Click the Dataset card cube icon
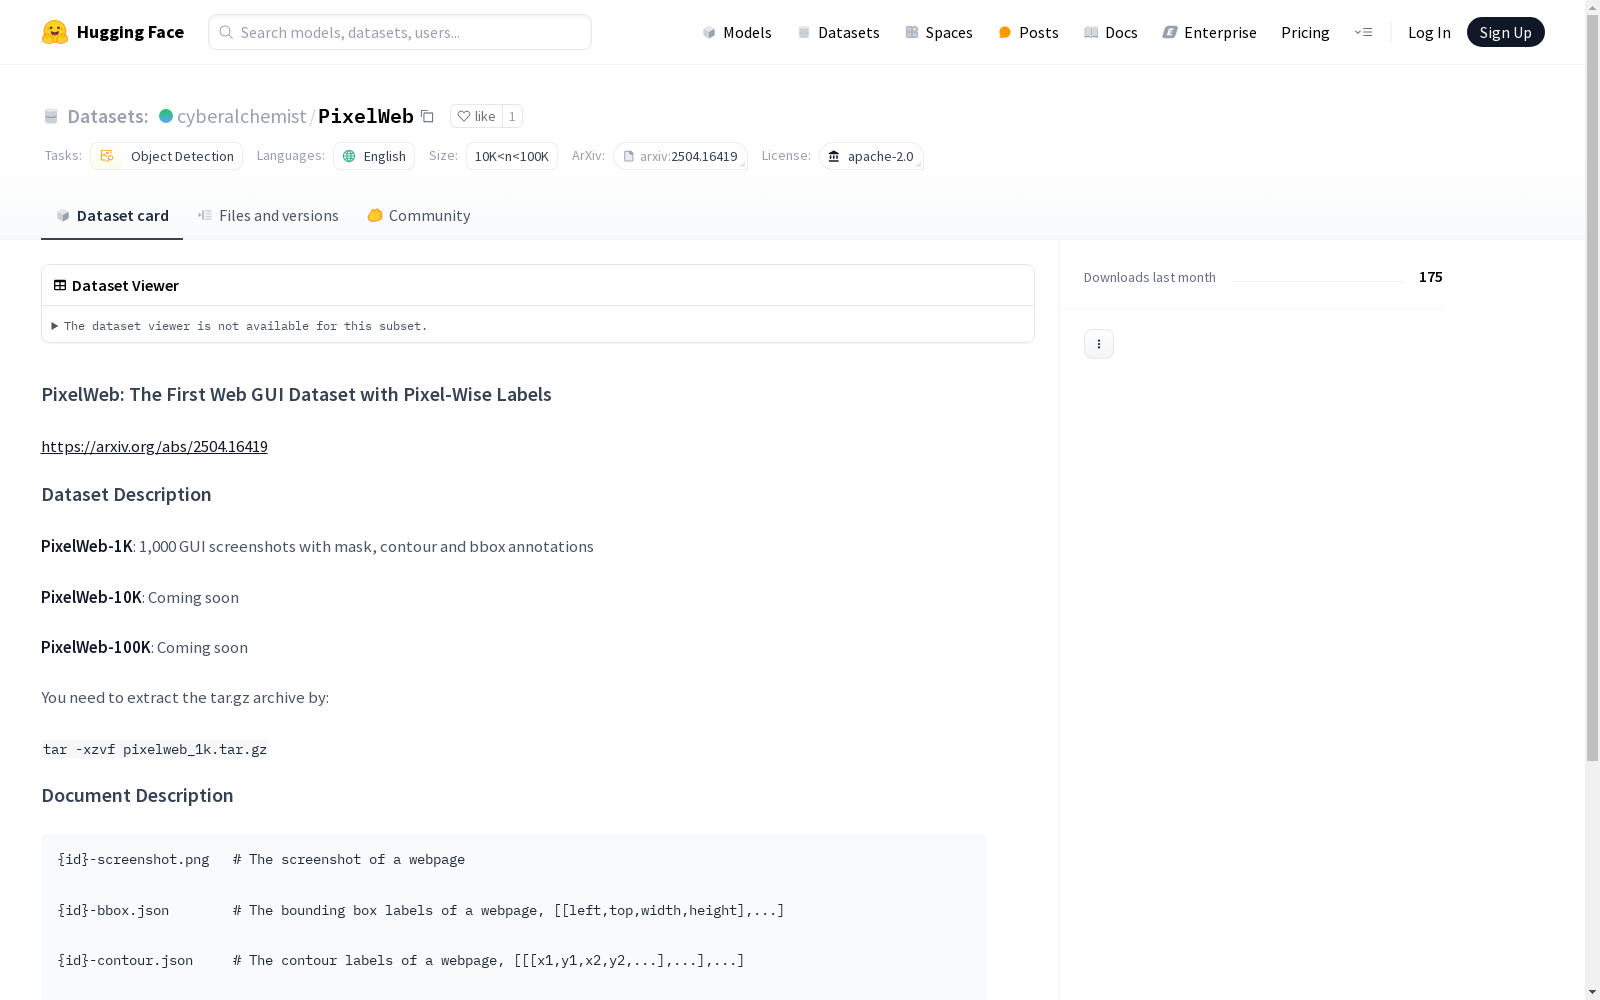 click(63, 215)
